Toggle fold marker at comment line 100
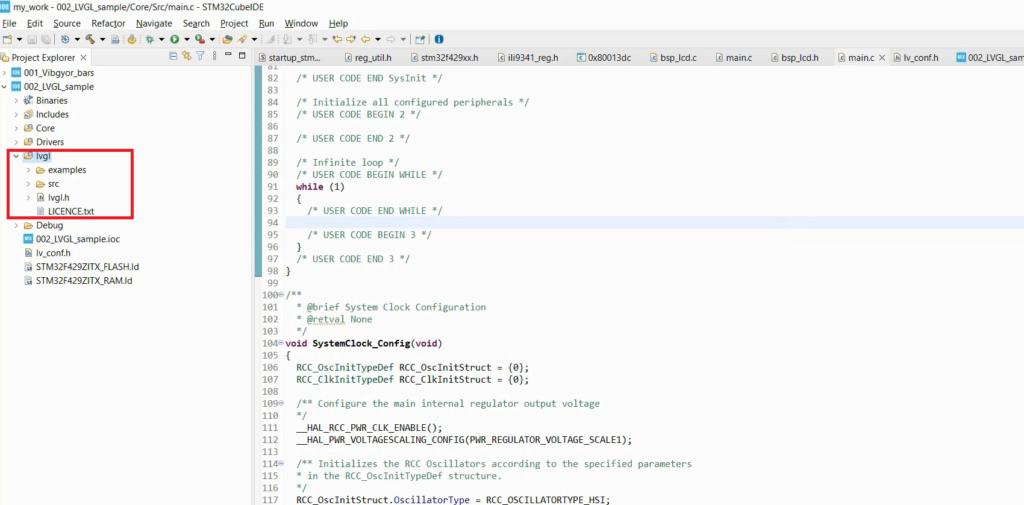This screenshot has width=1024, height=505. (281, 295)
